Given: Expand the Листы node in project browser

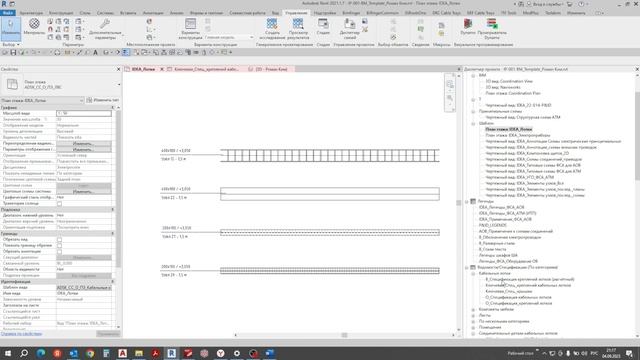Looking at the screenshot, I should click(473, 316).
